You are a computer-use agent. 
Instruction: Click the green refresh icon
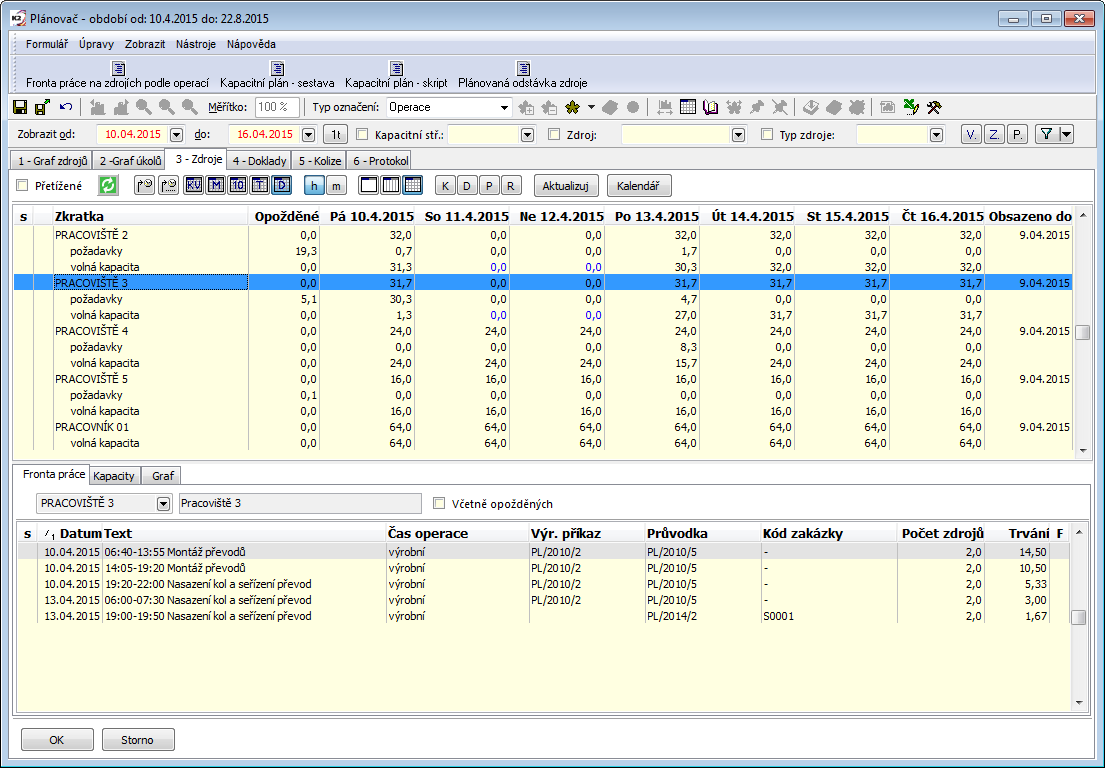tap(107, 185)
